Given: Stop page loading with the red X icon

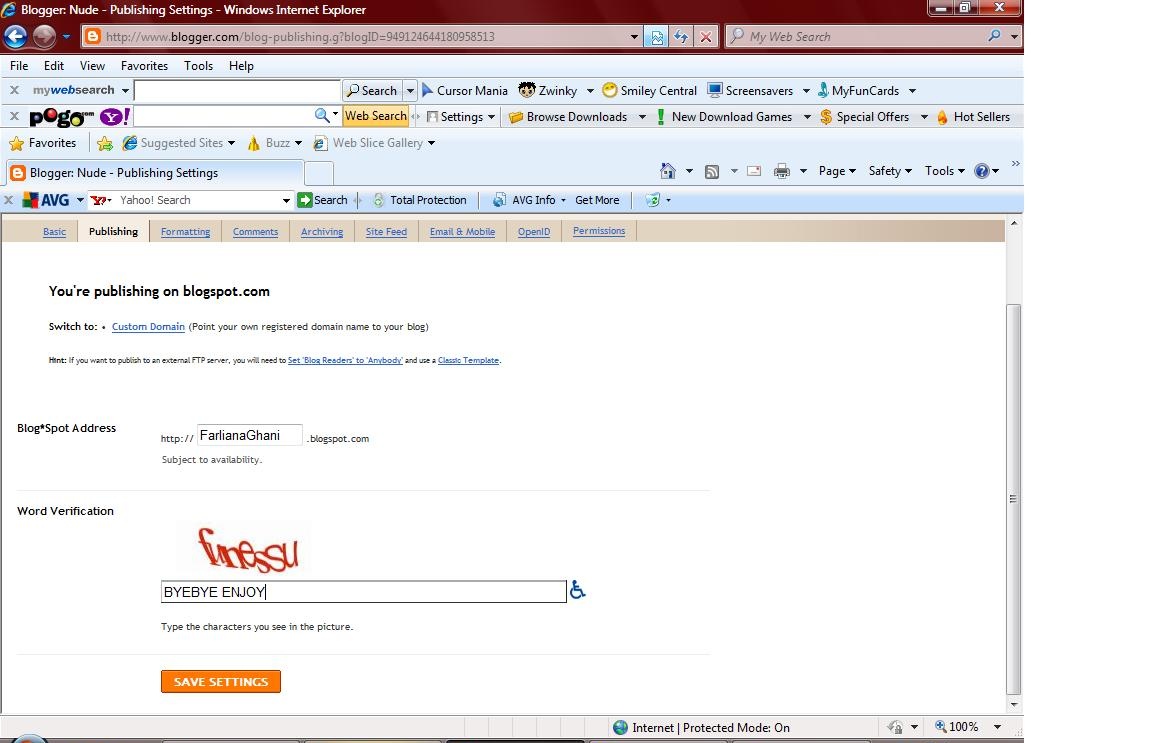Looking at the screenshot, I should tap(705, 37).
